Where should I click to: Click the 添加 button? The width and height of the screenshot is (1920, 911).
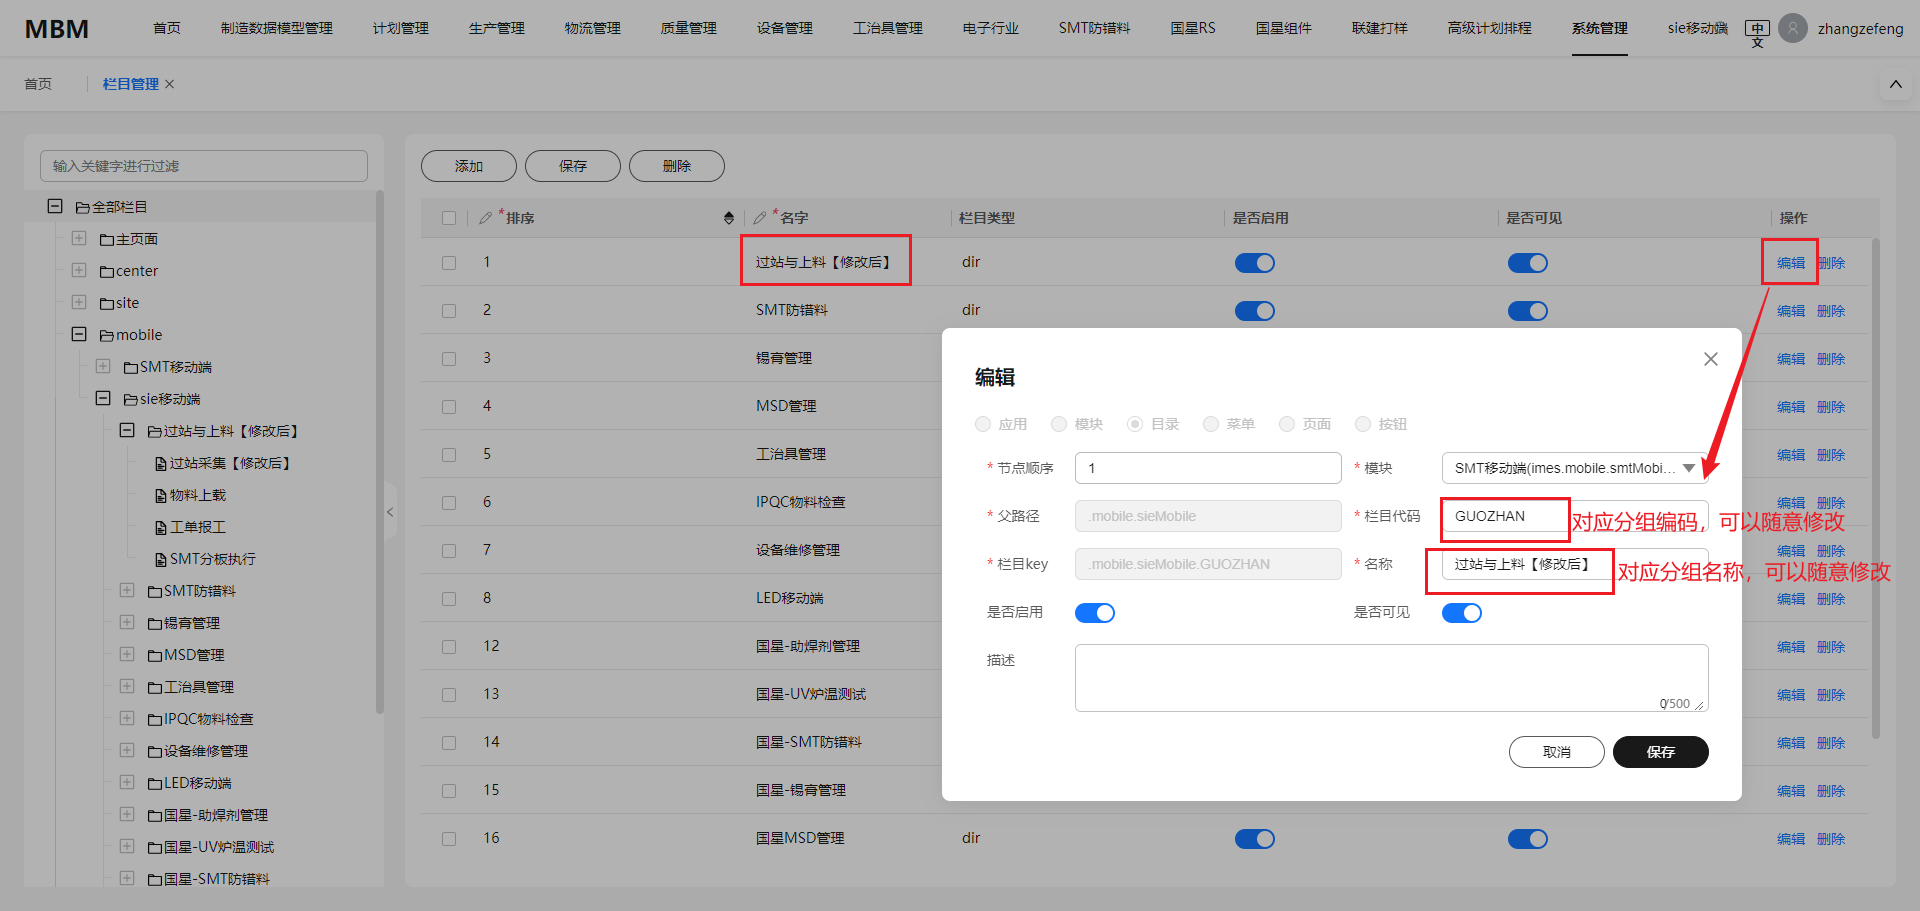469,166
